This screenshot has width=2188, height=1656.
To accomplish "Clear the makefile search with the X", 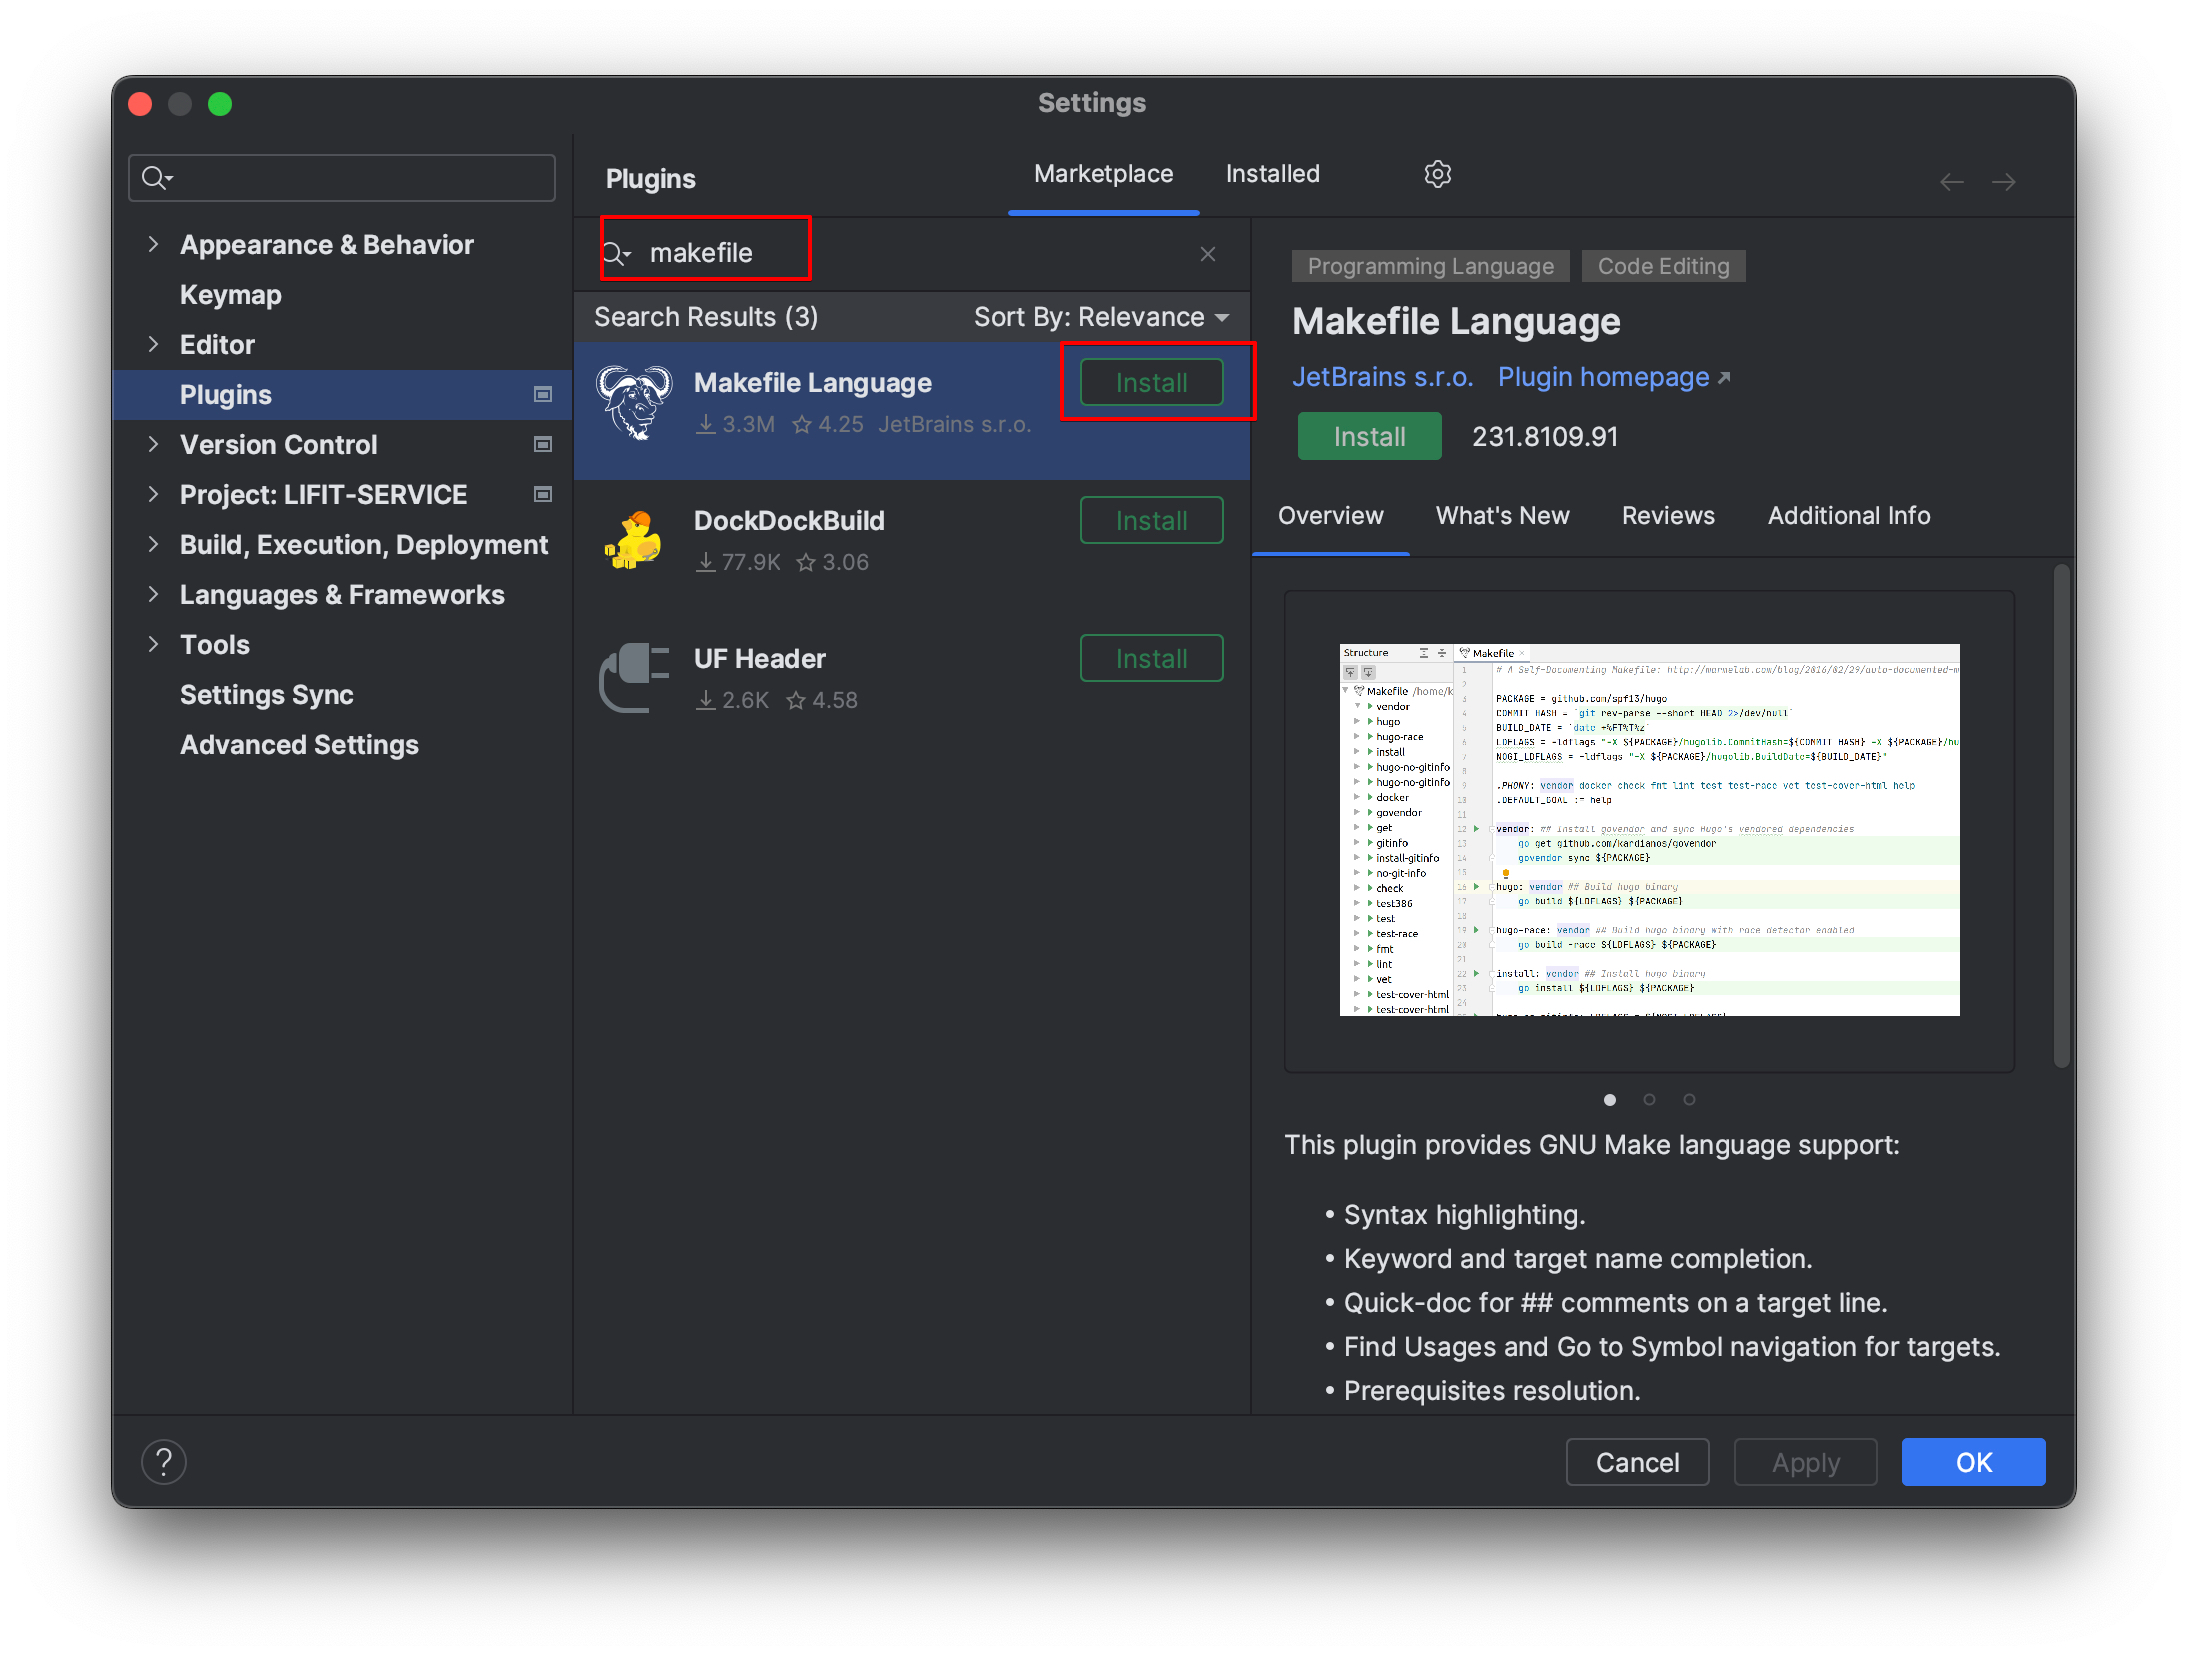I will 1208,254.
